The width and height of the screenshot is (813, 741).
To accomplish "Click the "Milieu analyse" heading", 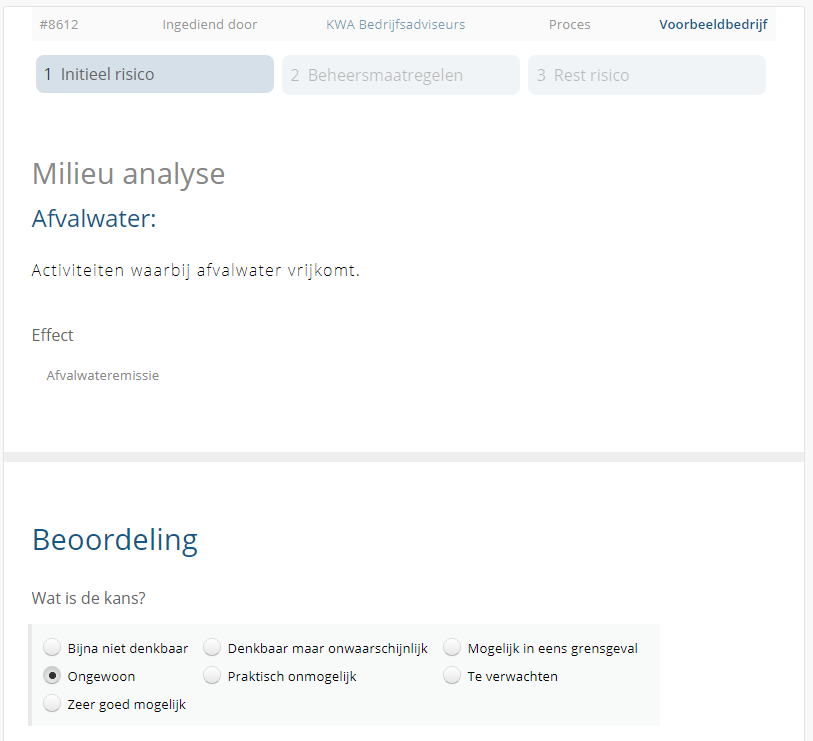I will click(128, 173).
